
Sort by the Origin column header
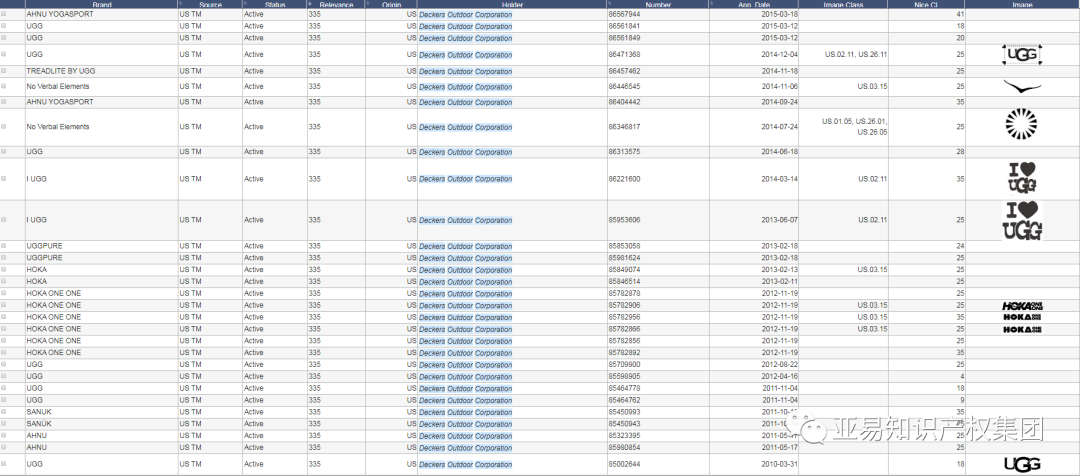click(x=391, y=4)
